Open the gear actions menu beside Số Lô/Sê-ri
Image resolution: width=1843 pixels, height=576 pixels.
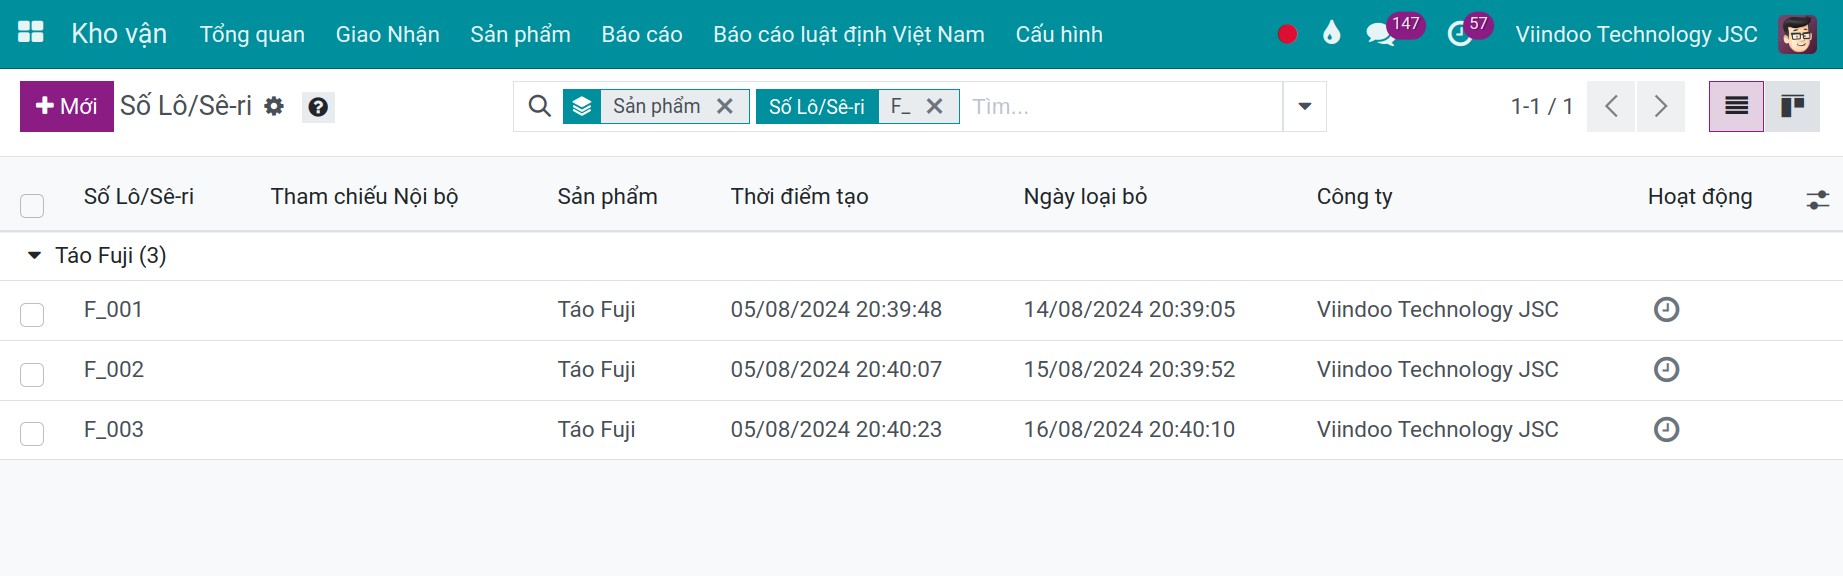[x=274, y=106]
